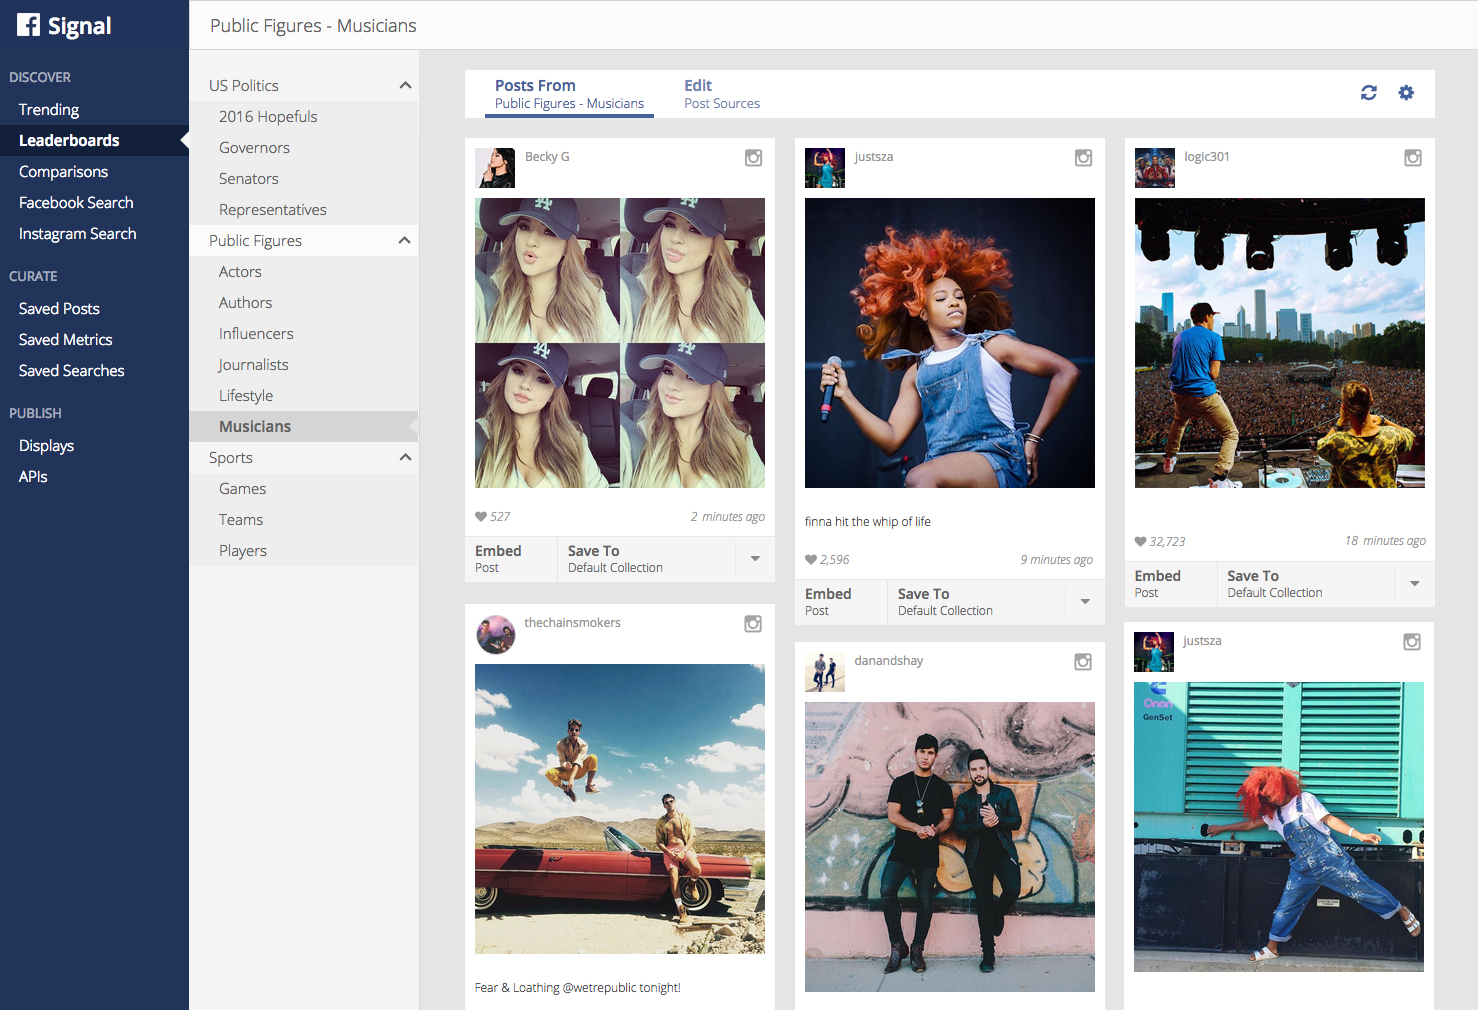The height and width of the screenshot is (1010, 1478).
Task: Click Instagram icon on danandshay post
Action: click(x=1082, y=662)
